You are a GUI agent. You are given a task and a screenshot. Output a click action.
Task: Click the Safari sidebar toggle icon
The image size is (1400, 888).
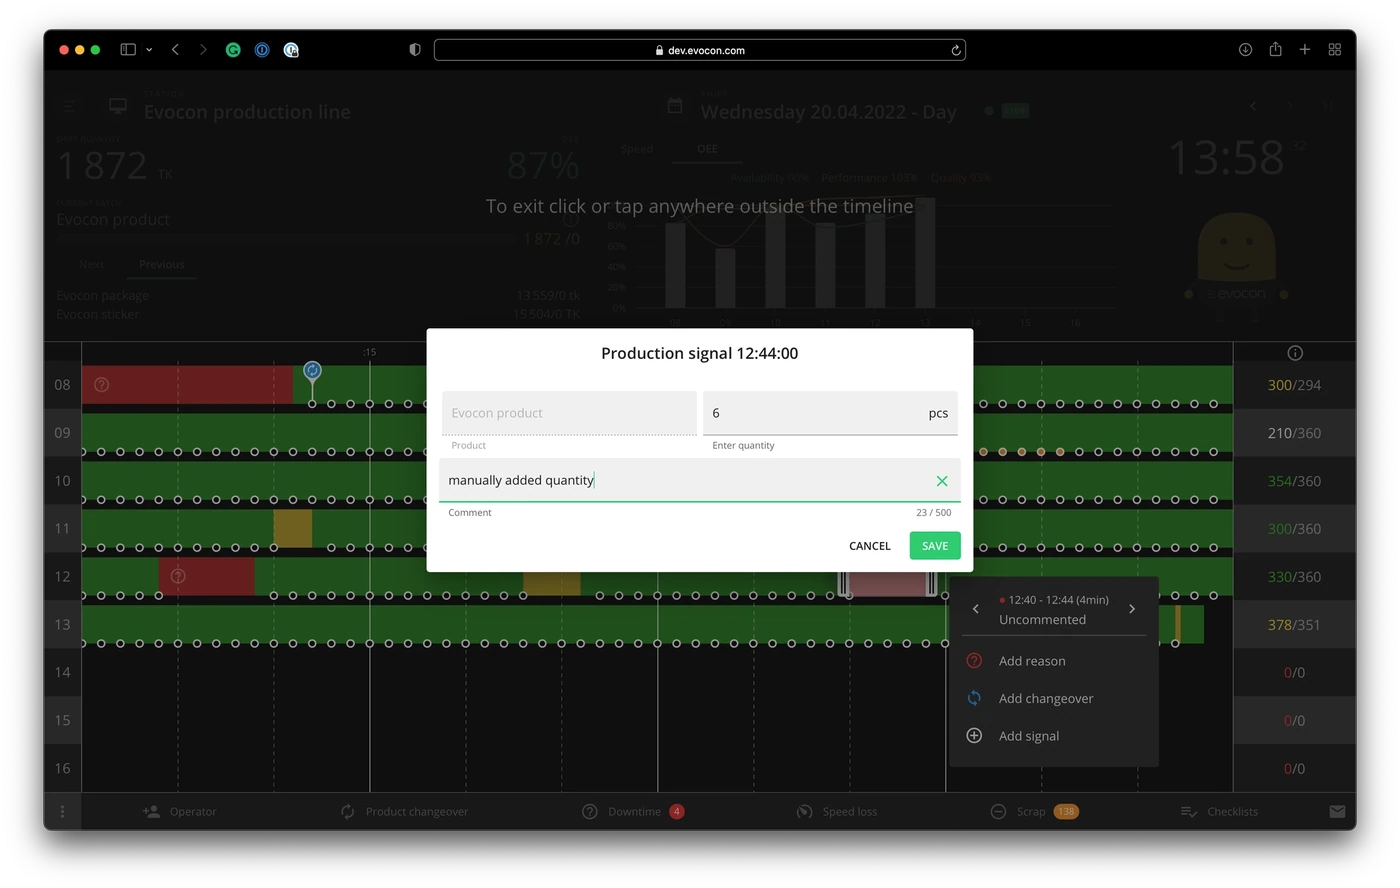[x=128, y=50]
